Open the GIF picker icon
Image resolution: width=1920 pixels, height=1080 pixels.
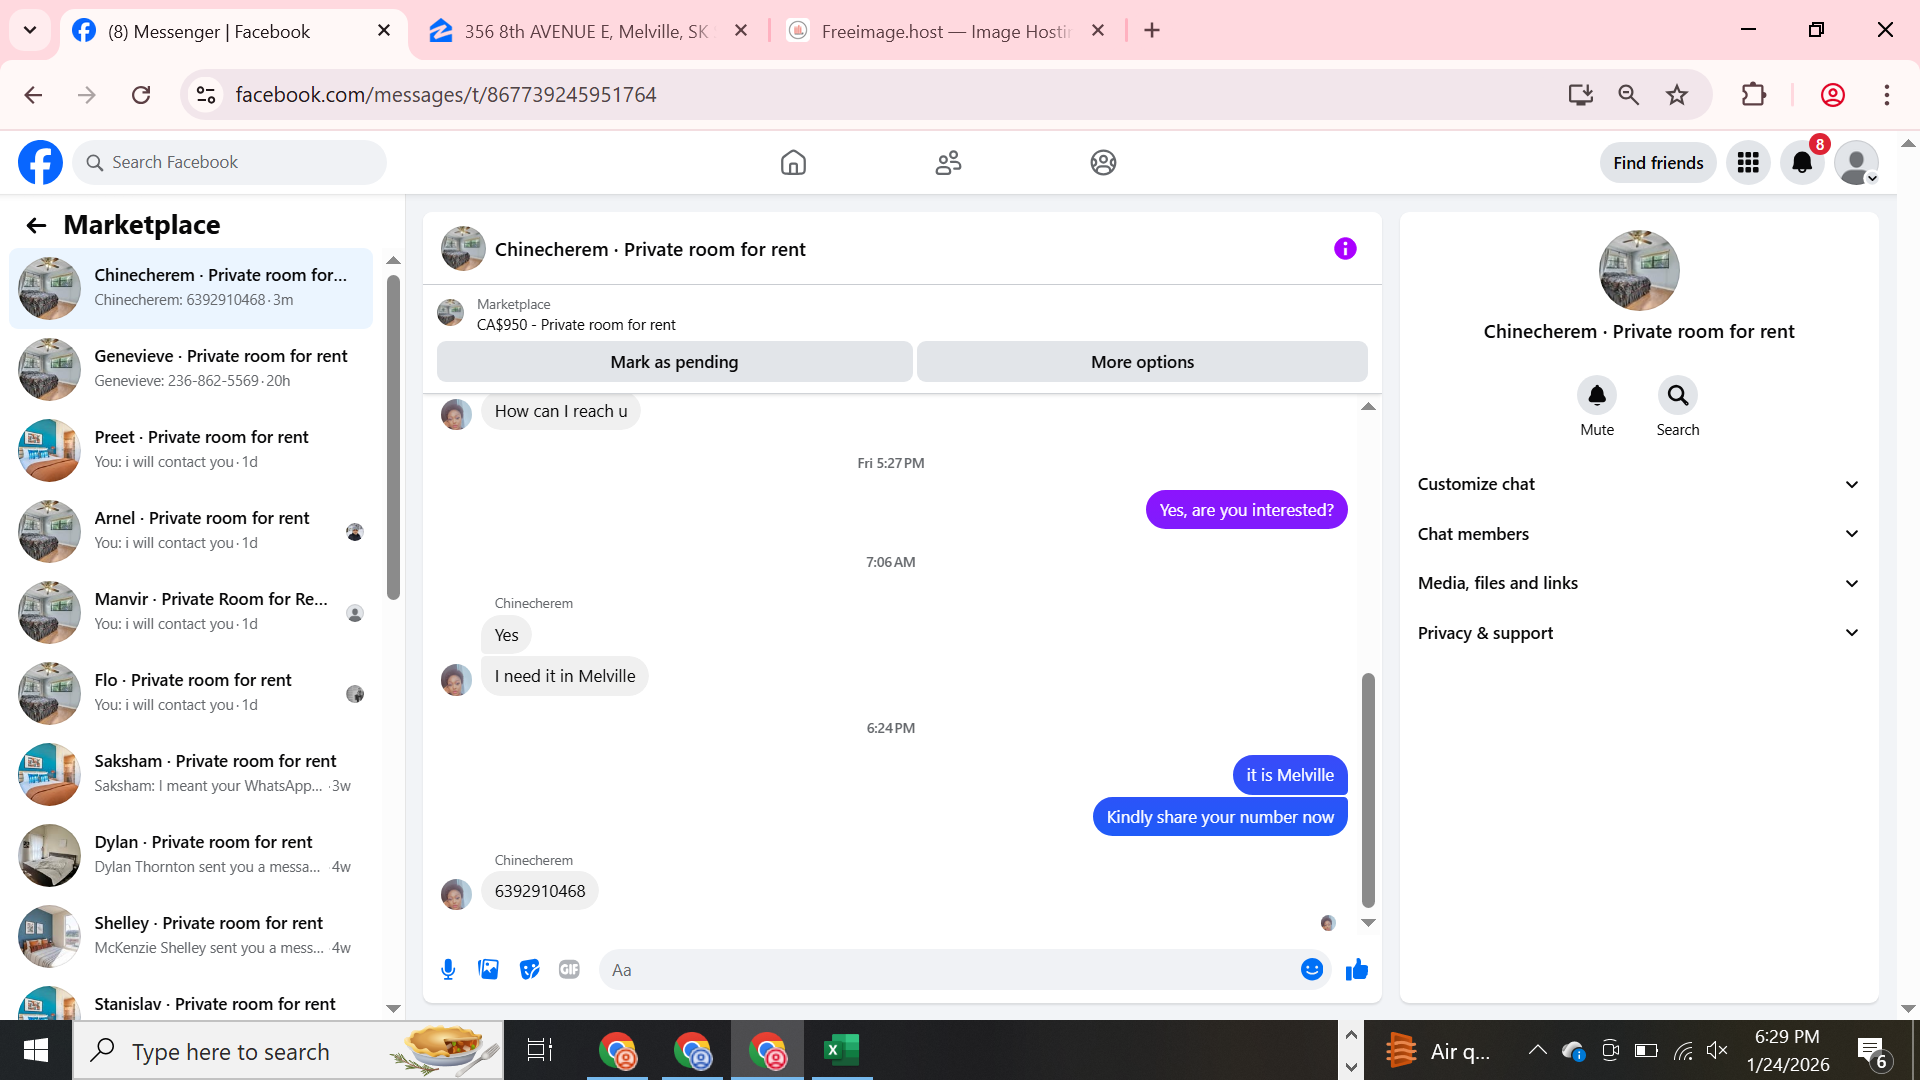[x=569, y=969]
